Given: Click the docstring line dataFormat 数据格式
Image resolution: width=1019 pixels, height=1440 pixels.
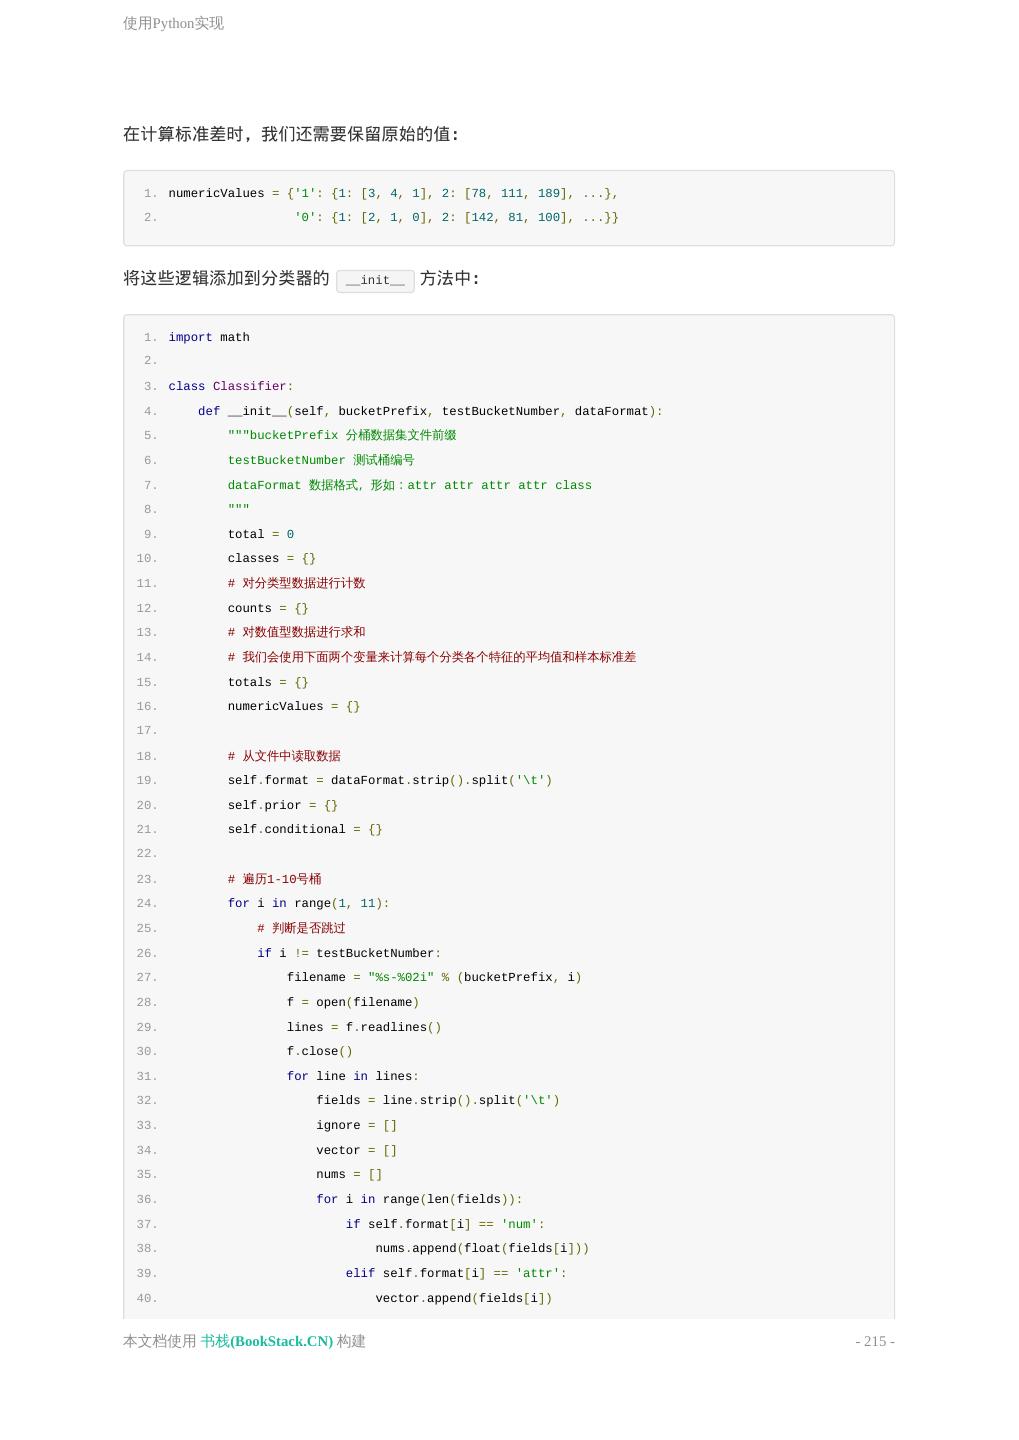Looking at the screenshot, I should [x=410, y=485].
